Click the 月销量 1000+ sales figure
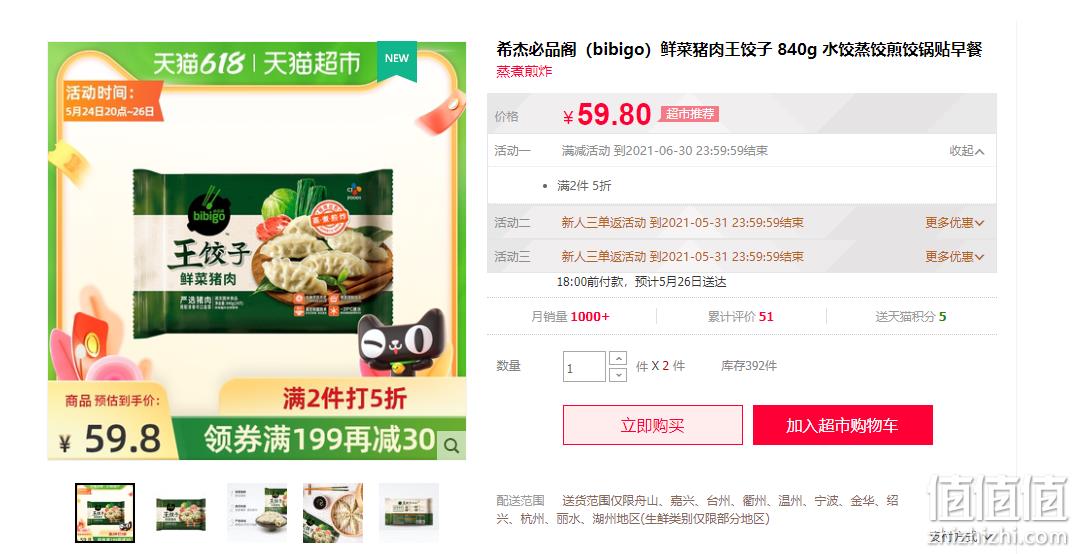Screen dimensions: 1077x554 point(570,316)
